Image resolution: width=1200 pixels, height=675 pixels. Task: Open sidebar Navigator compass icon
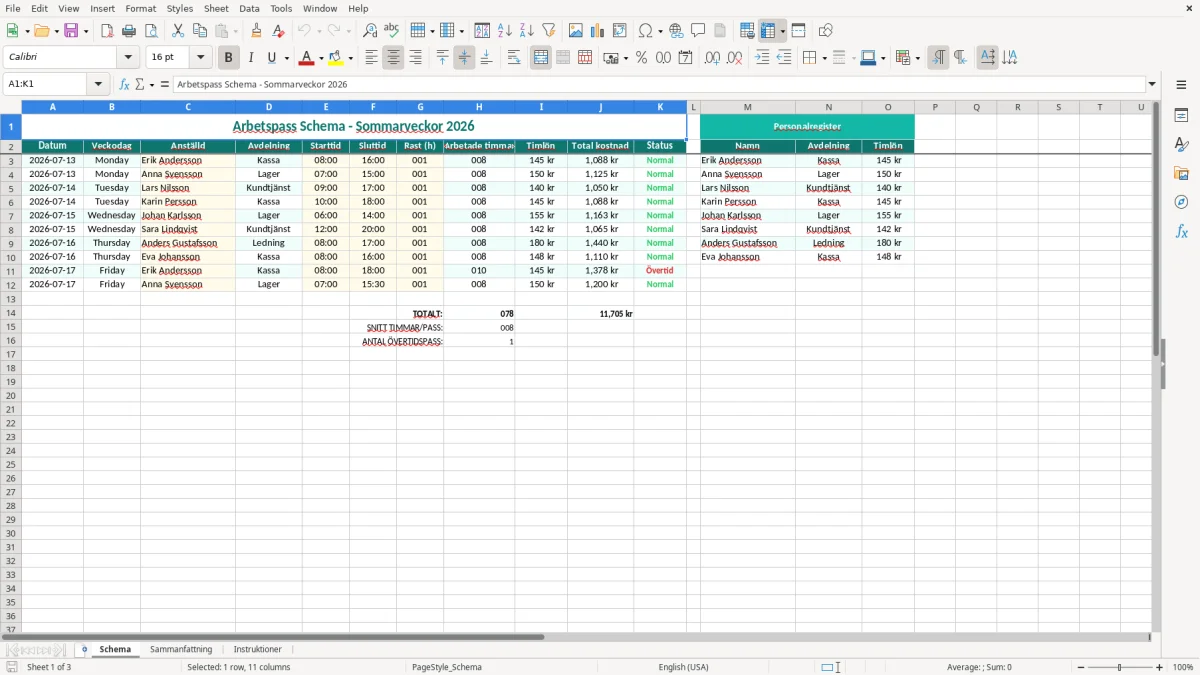pyautogui.click(x=1181, y=202)
